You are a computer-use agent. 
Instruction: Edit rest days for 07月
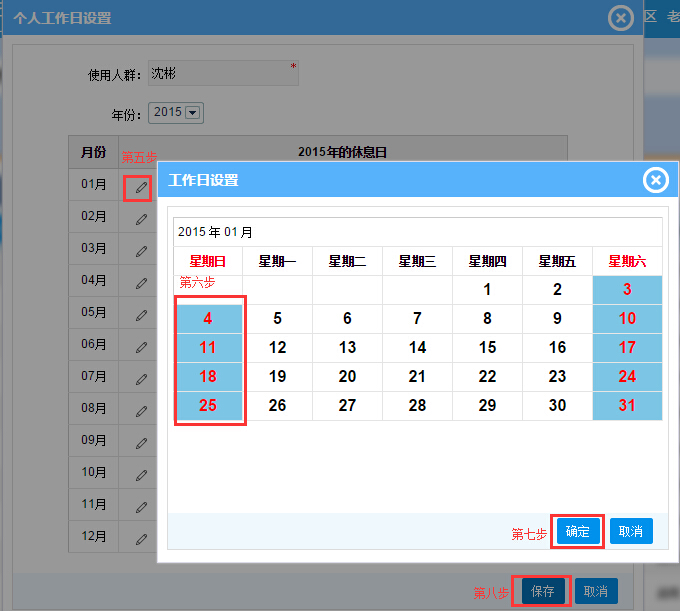141,380
